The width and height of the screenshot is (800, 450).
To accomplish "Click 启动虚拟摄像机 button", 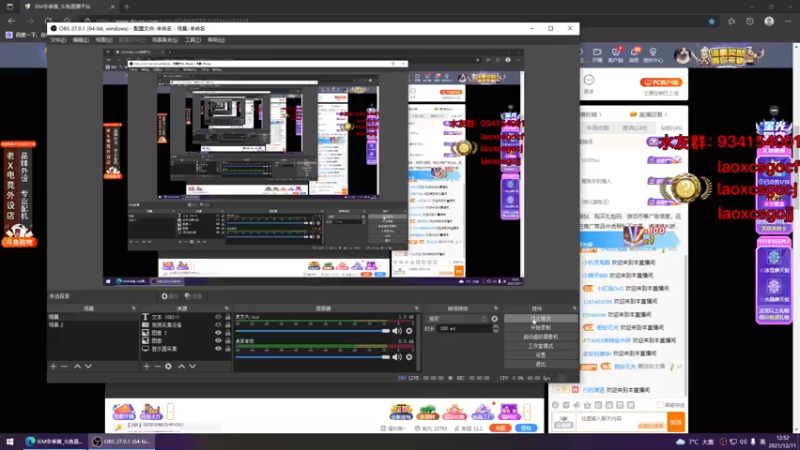I will click(541, 337).
